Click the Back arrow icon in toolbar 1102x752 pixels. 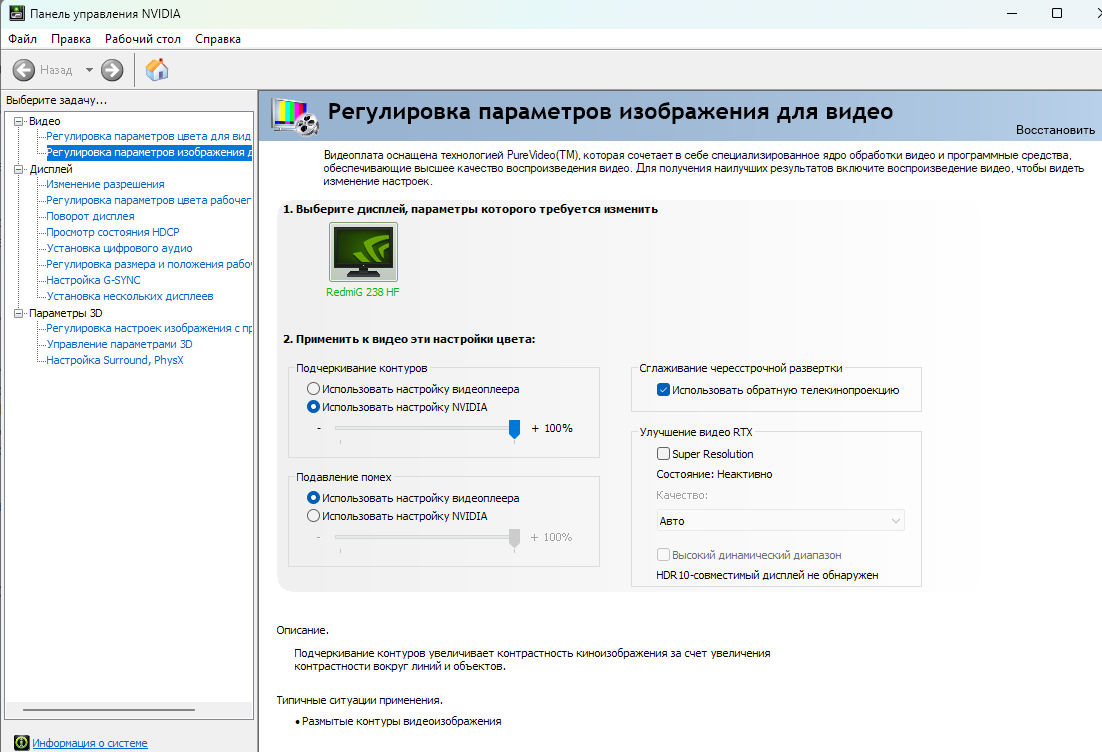click(x=24, y=70)
